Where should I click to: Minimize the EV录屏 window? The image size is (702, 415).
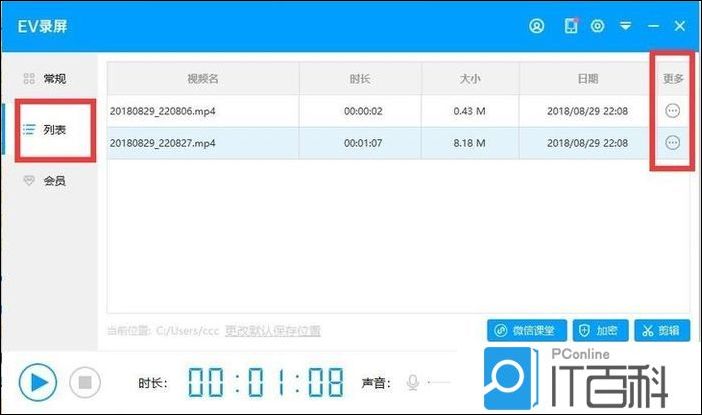[x=653, y=26]
